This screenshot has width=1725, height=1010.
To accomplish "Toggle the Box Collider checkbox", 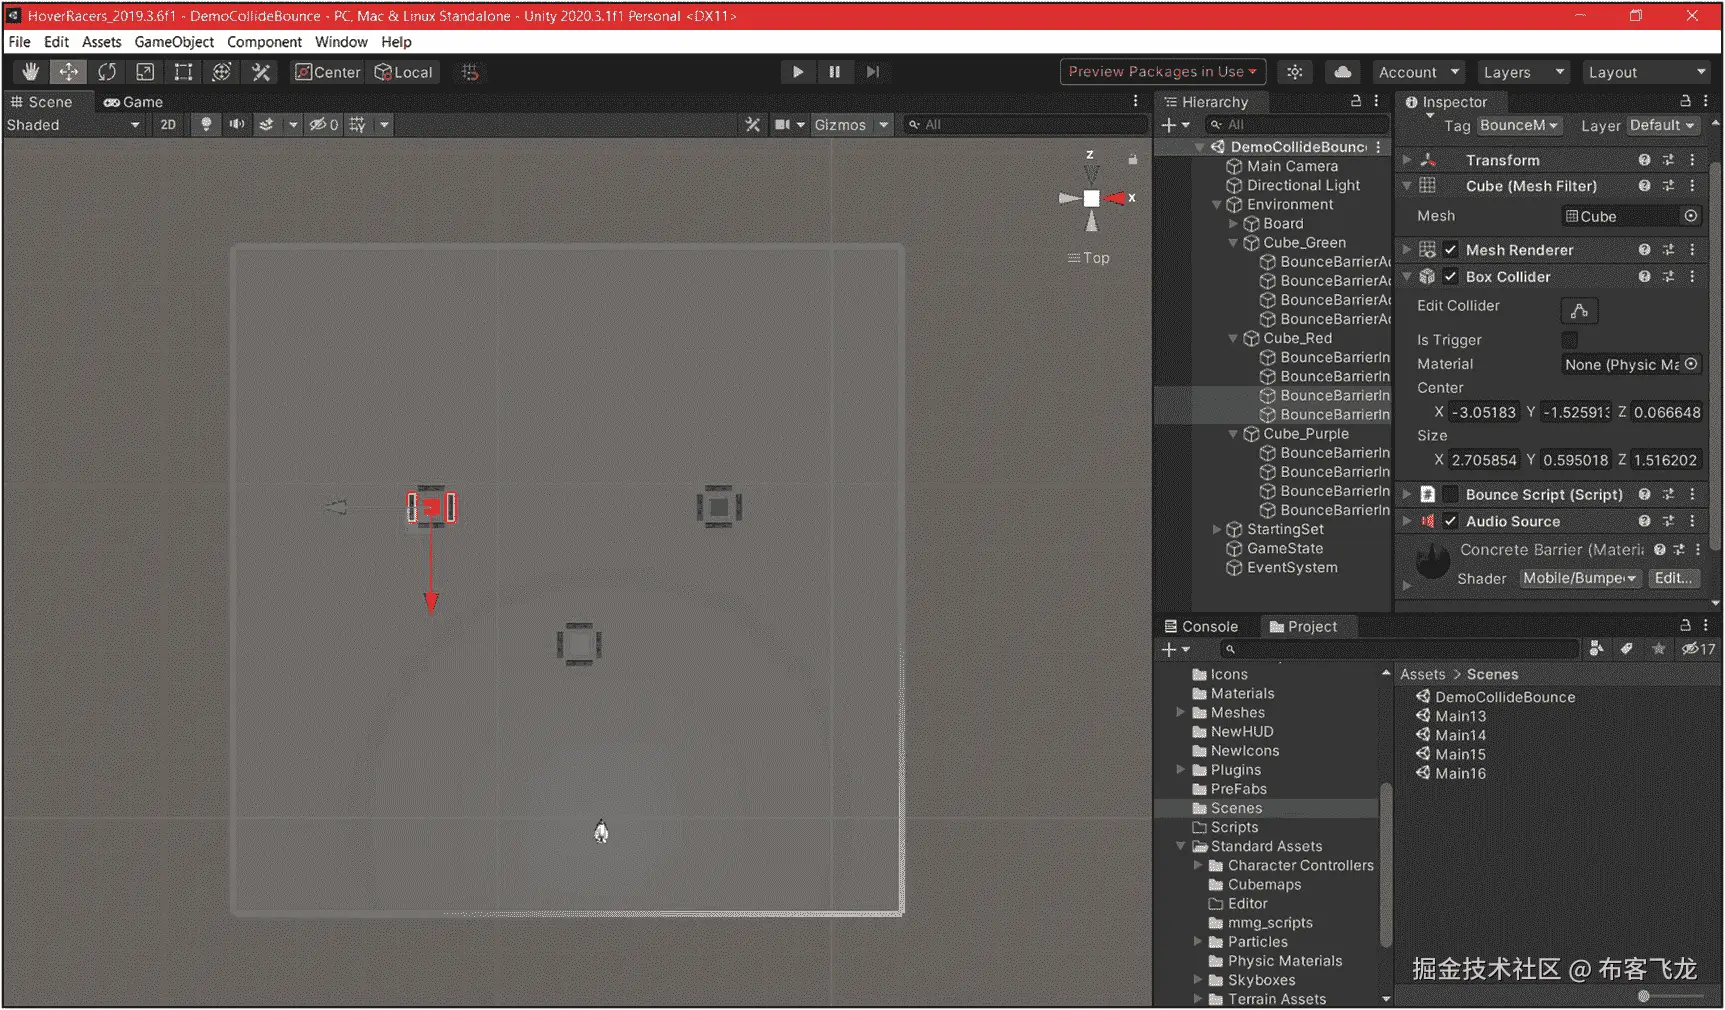I will 1450,277.
